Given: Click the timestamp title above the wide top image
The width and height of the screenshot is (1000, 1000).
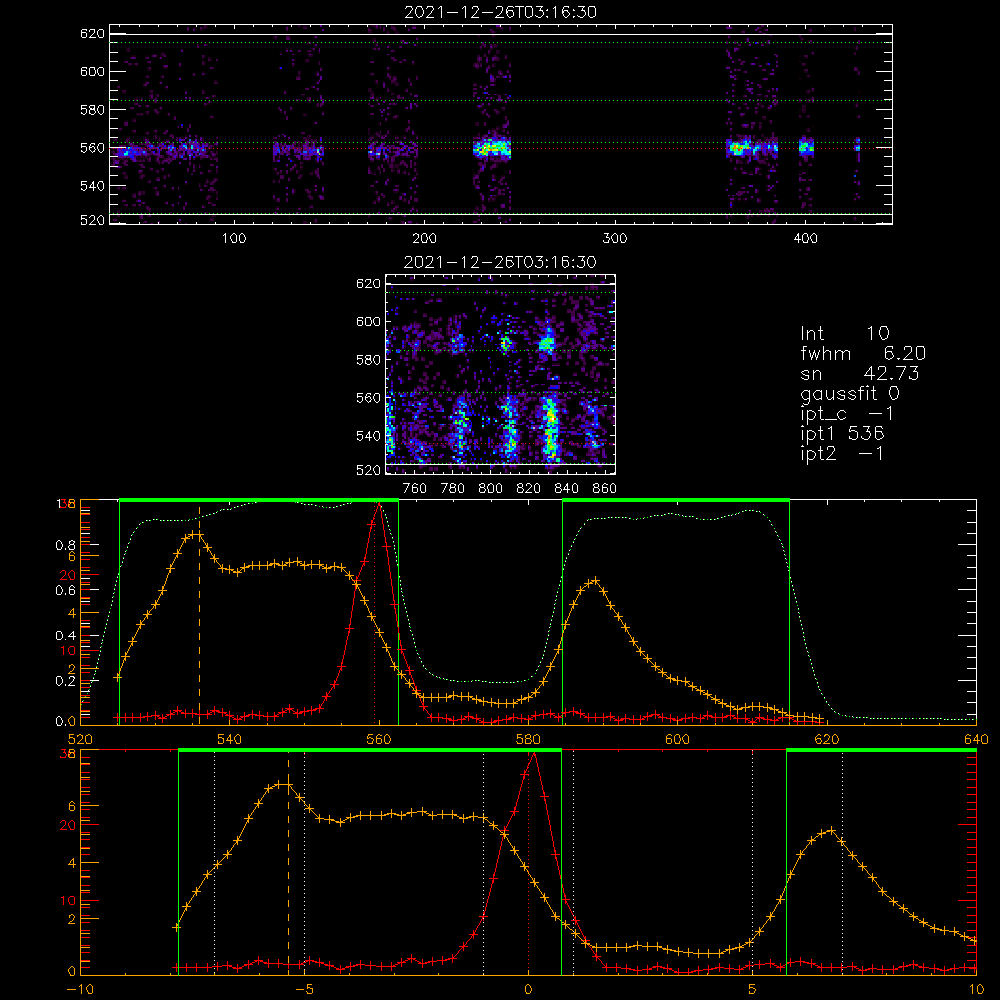Looking at the screenshot, I should [x=500, y=12].
